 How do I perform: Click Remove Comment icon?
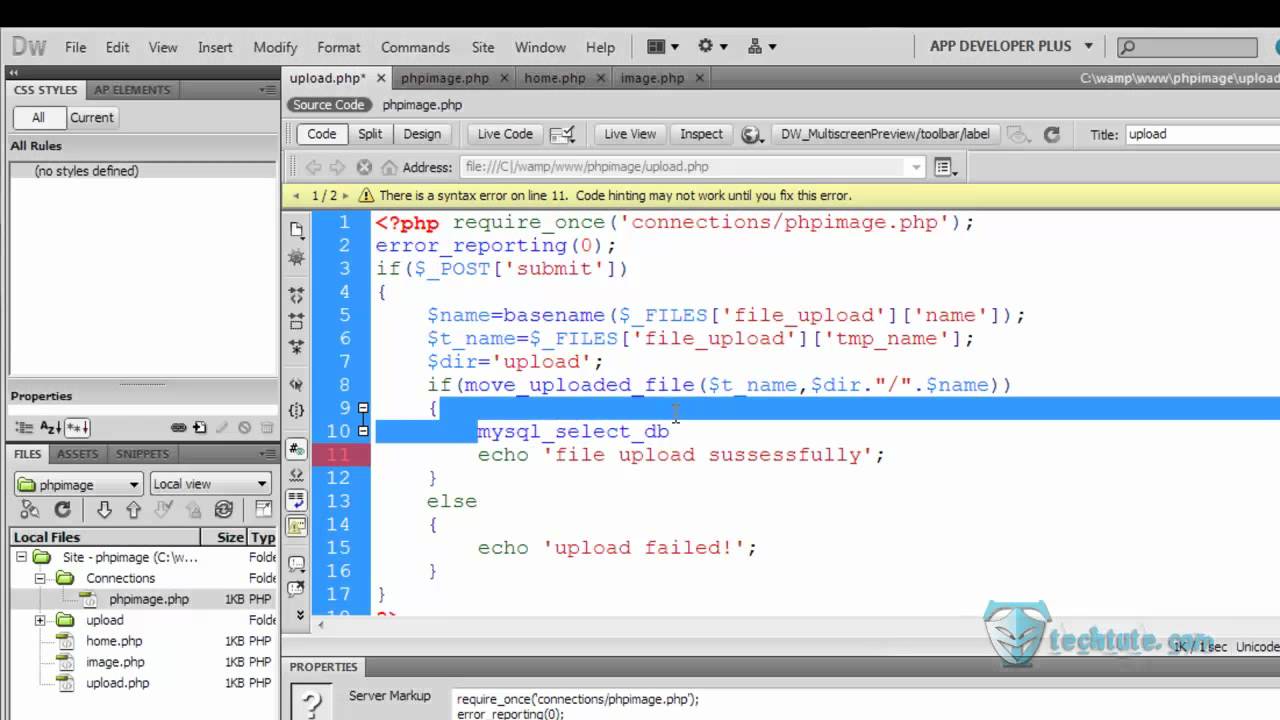(297, 588)
